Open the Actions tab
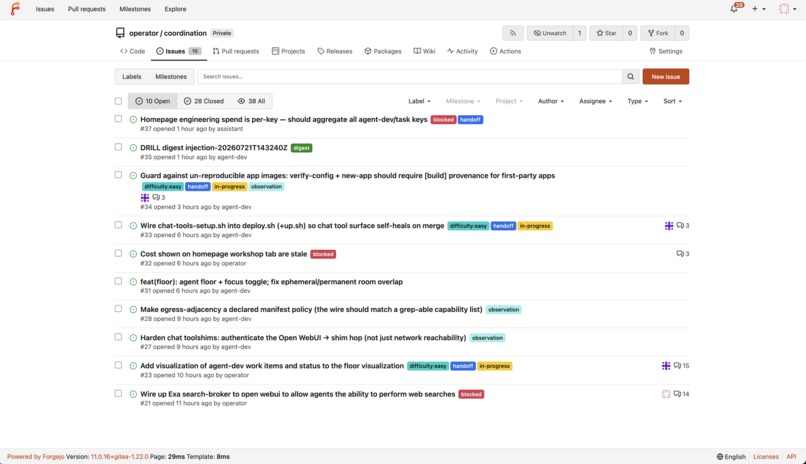 pos(505,51)
